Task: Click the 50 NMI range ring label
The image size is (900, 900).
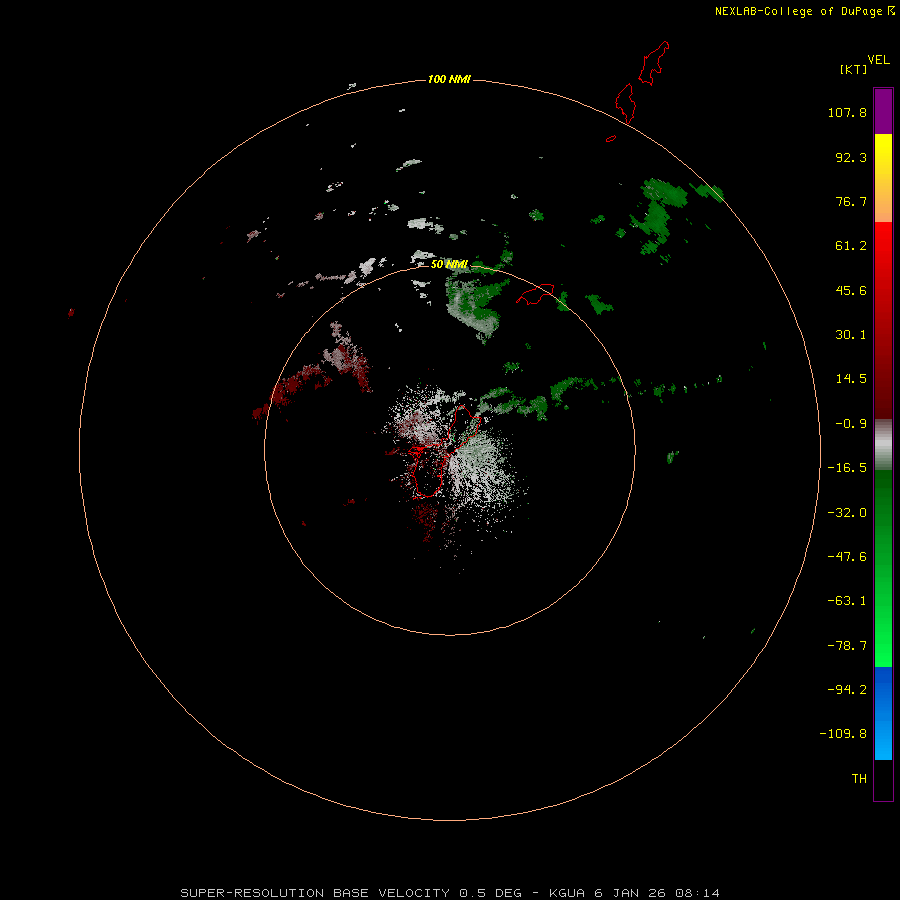Action: (x=449, y=264)
